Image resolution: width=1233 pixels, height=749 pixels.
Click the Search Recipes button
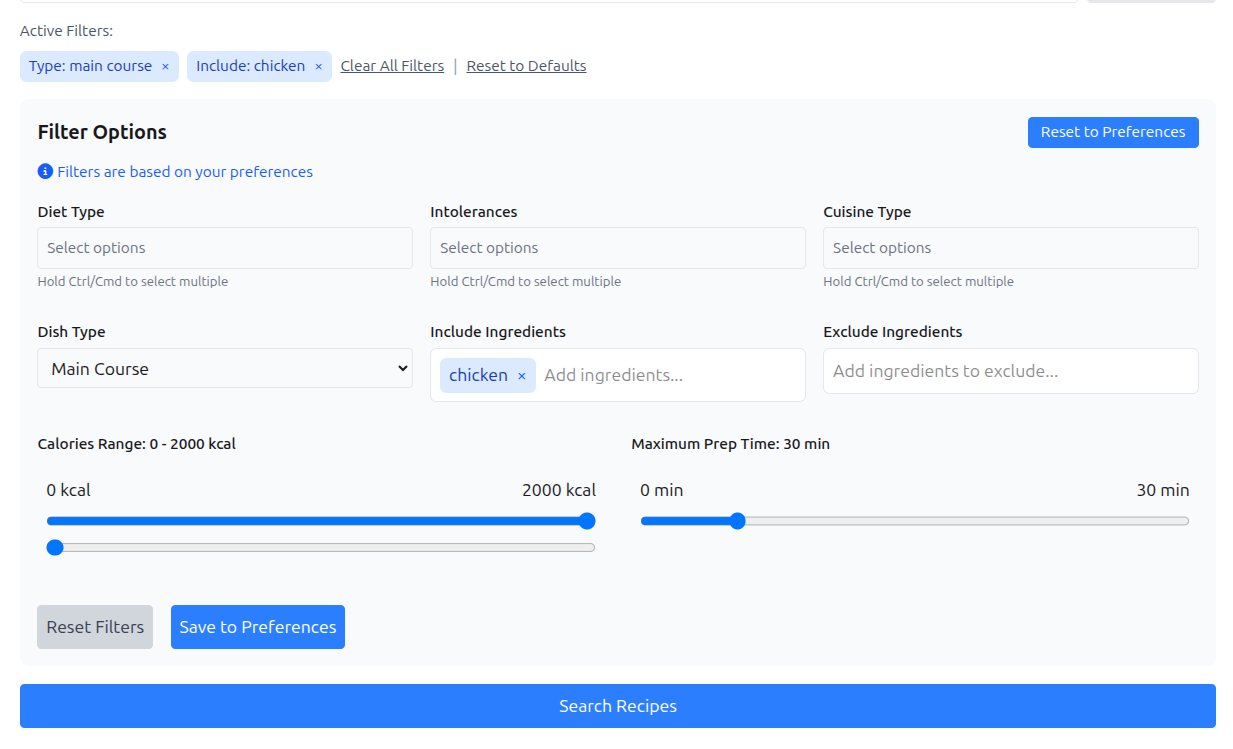click(617, 706)
